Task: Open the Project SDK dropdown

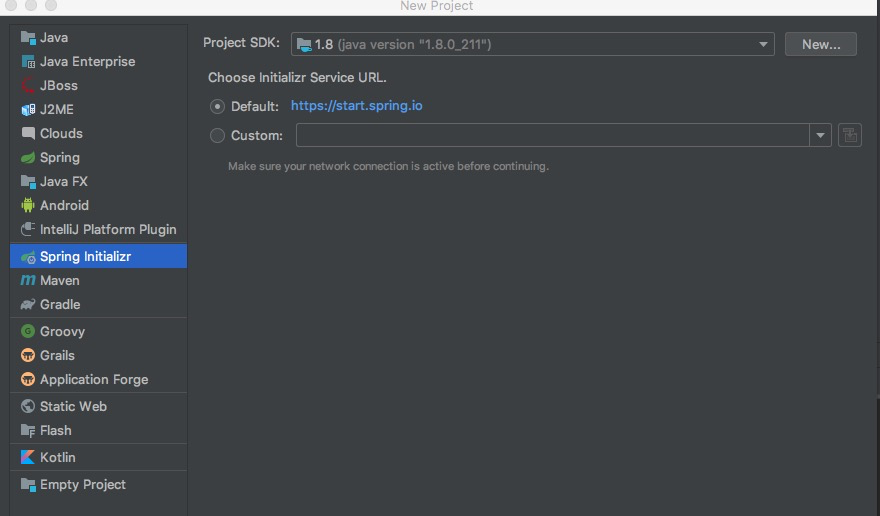Action: [x=533, y=44]
